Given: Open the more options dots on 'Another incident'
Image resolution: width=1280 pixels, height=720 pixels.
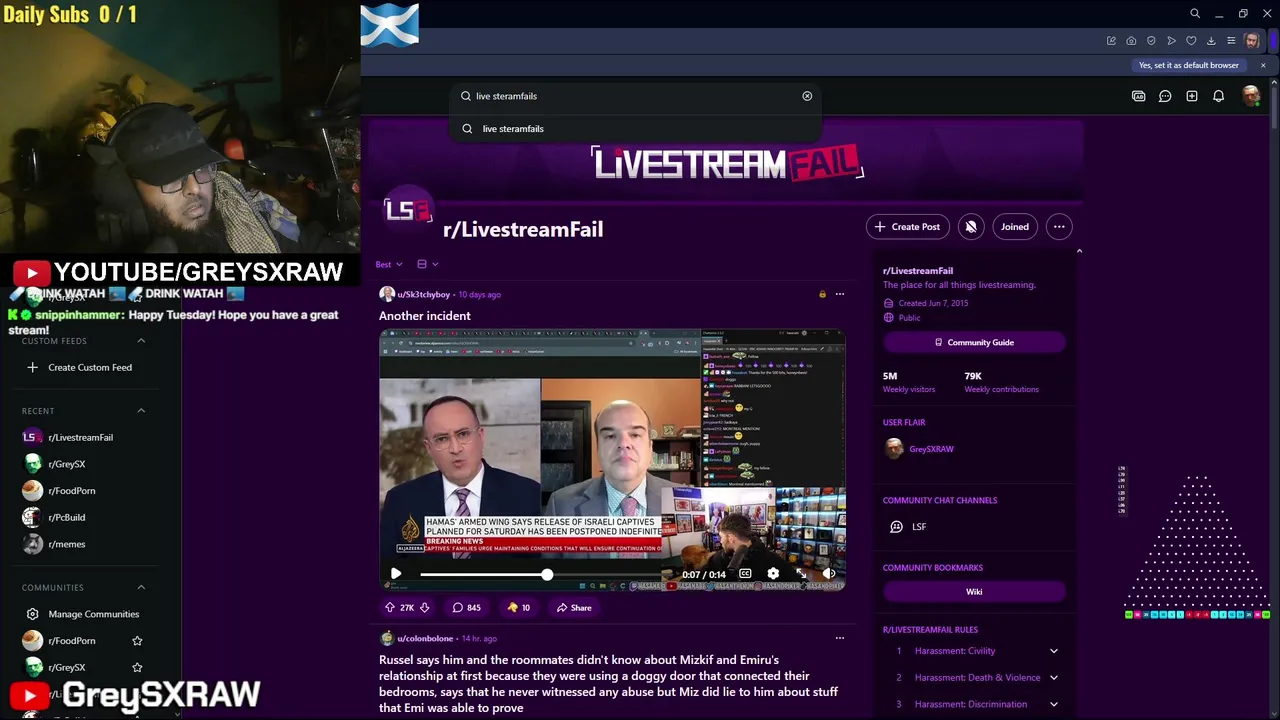Looking at the screenshot, I should point(839,294).
